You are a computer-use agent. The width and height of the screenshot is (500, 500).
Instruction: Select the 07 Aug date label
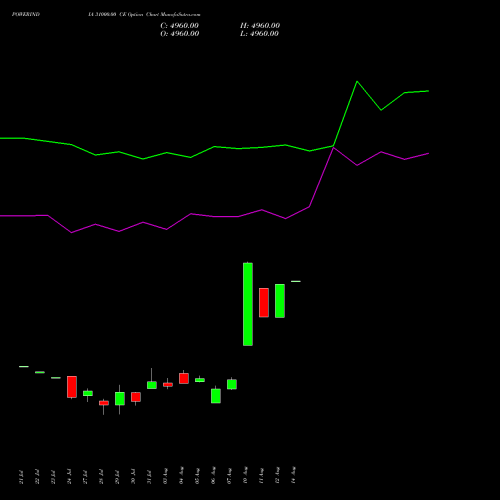click(229, 476)
